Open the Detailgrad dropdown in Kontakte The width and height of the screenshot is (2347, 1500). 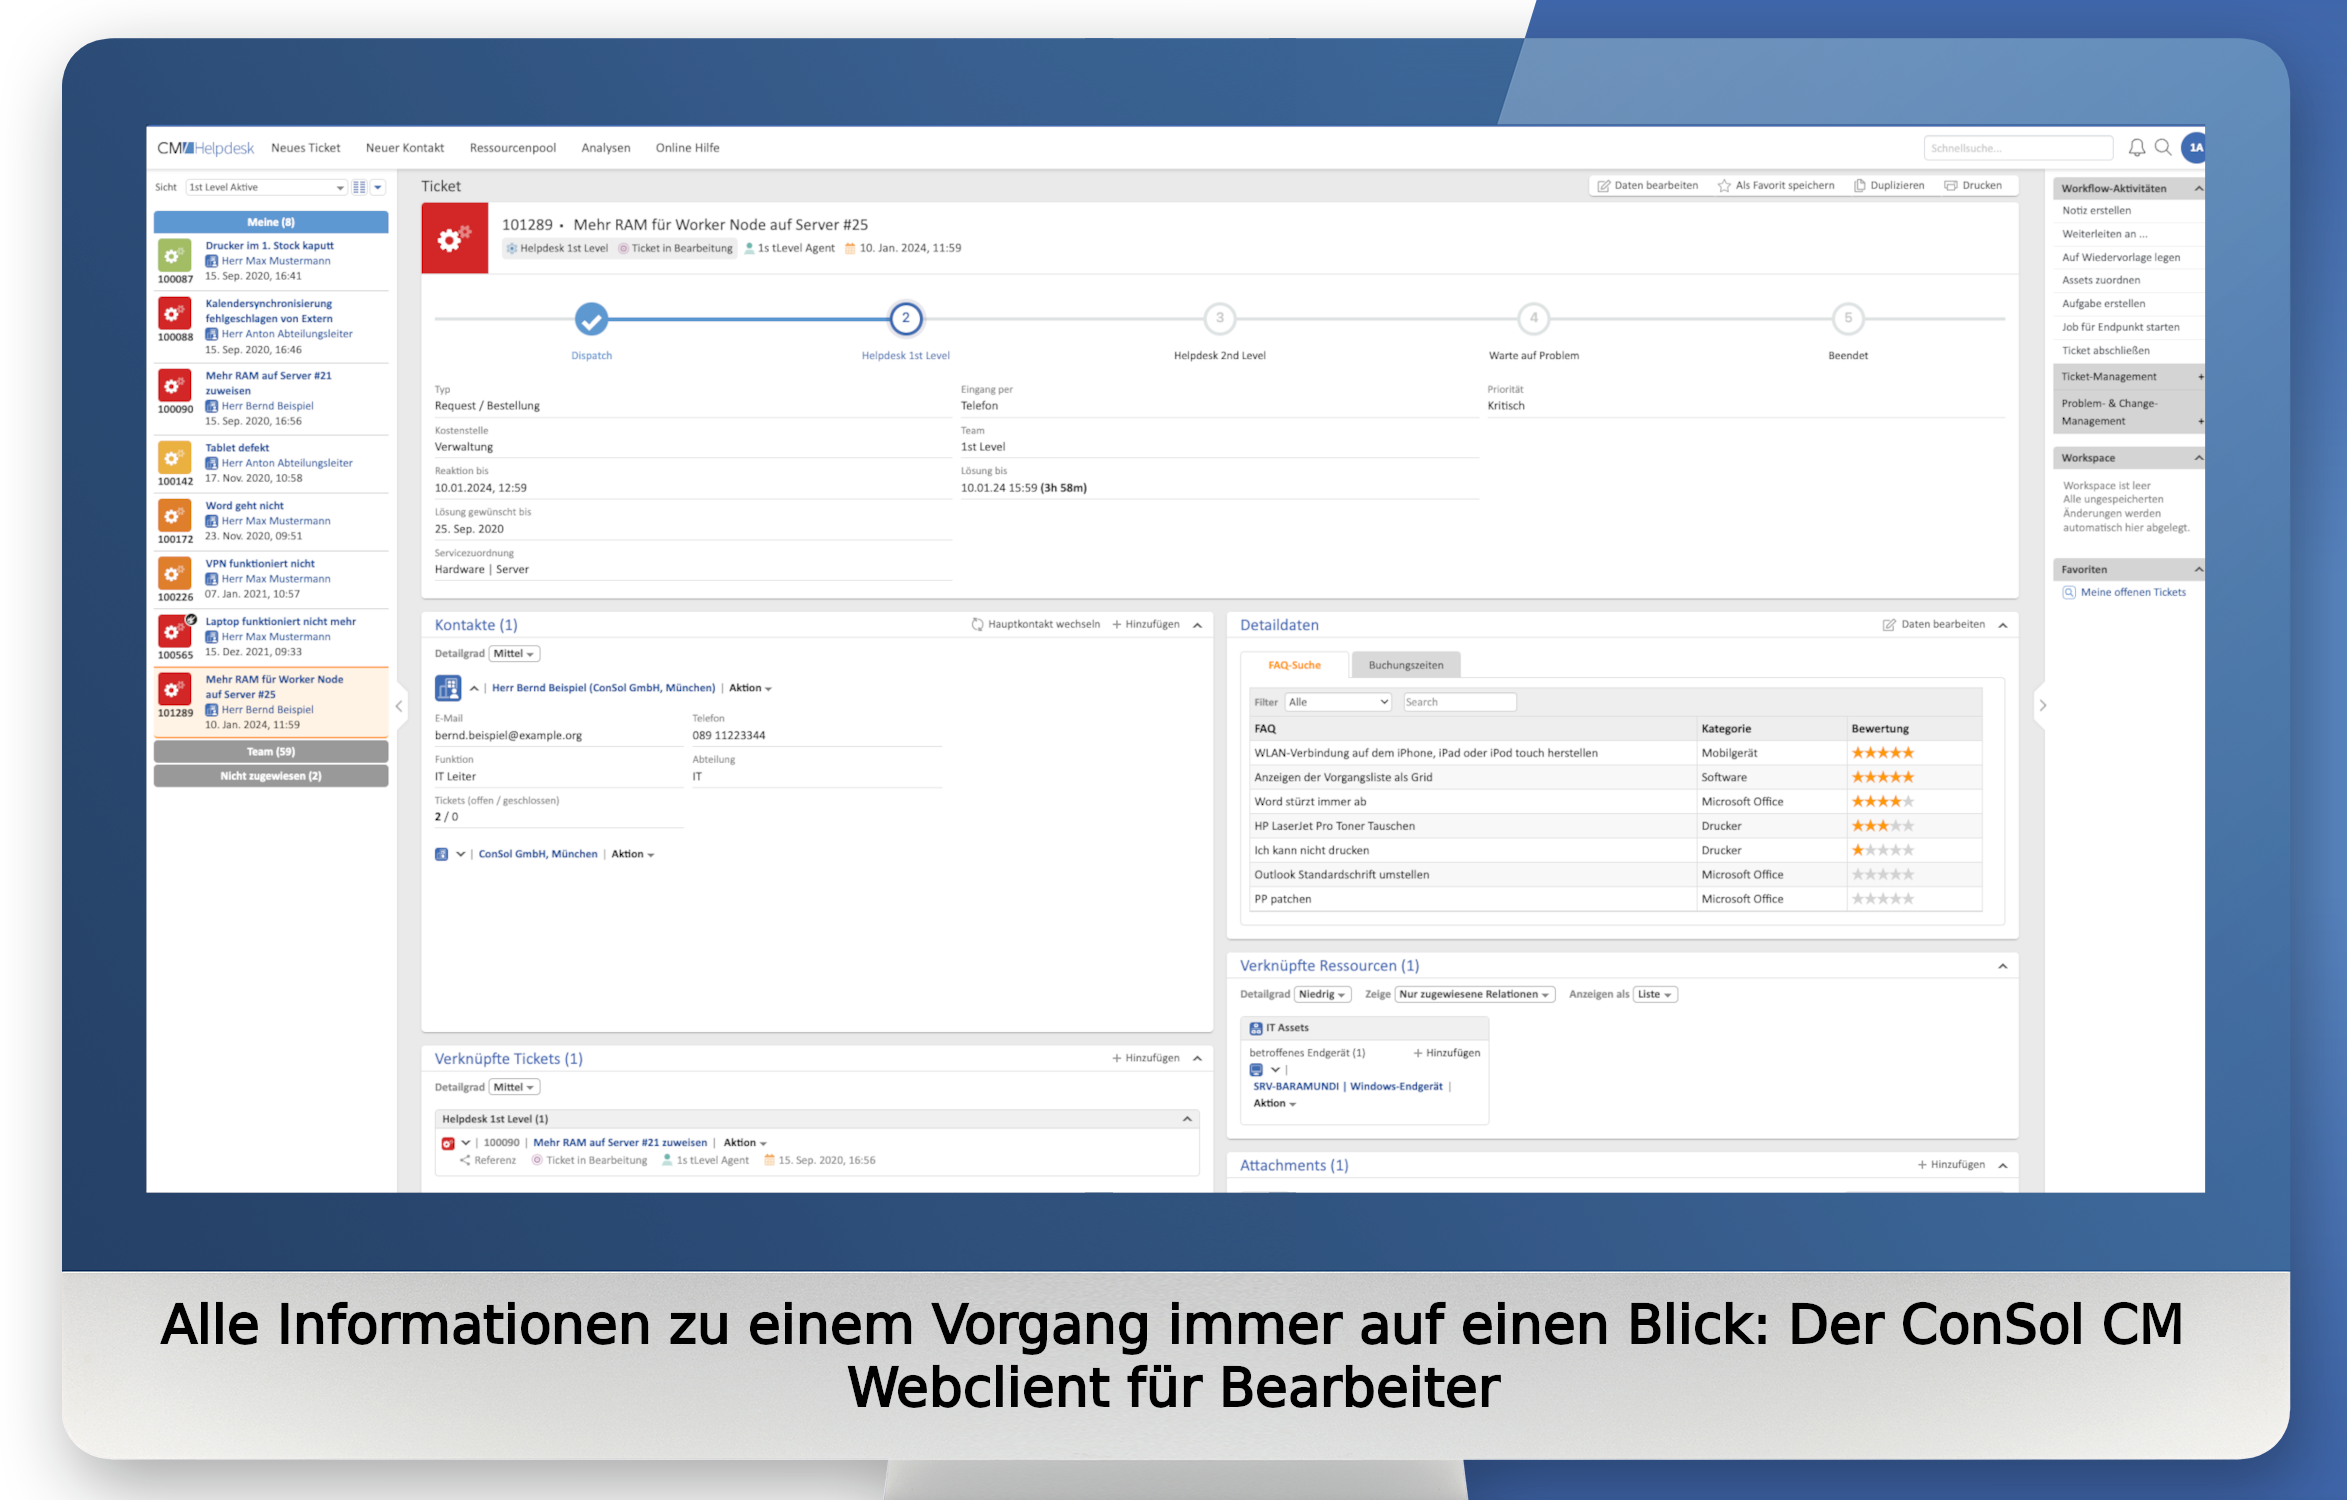(x=512, y=653)
